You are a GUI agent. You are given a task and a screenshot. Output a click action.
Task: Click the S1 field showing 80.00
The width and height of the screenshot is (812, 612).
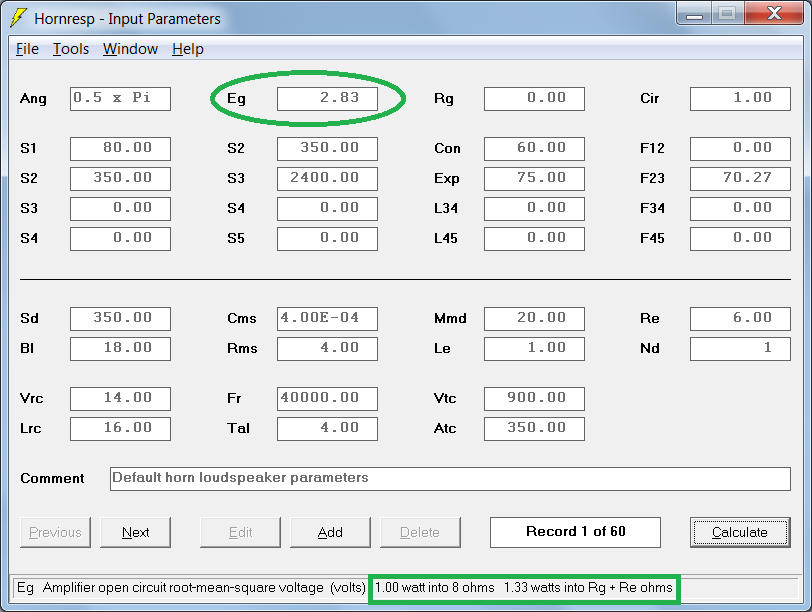coord(120,149)
